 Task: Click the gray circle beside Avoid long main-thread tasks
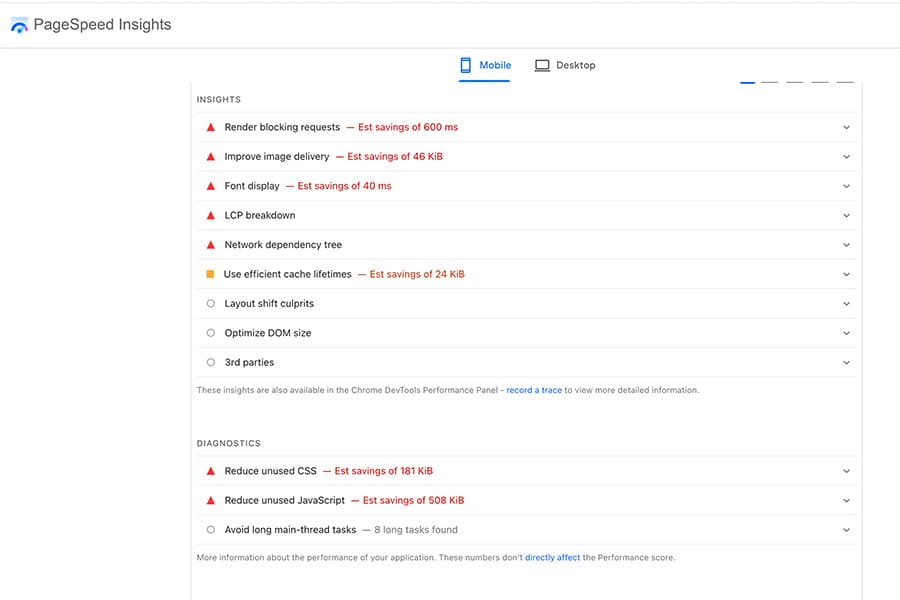tap(210, 530)
